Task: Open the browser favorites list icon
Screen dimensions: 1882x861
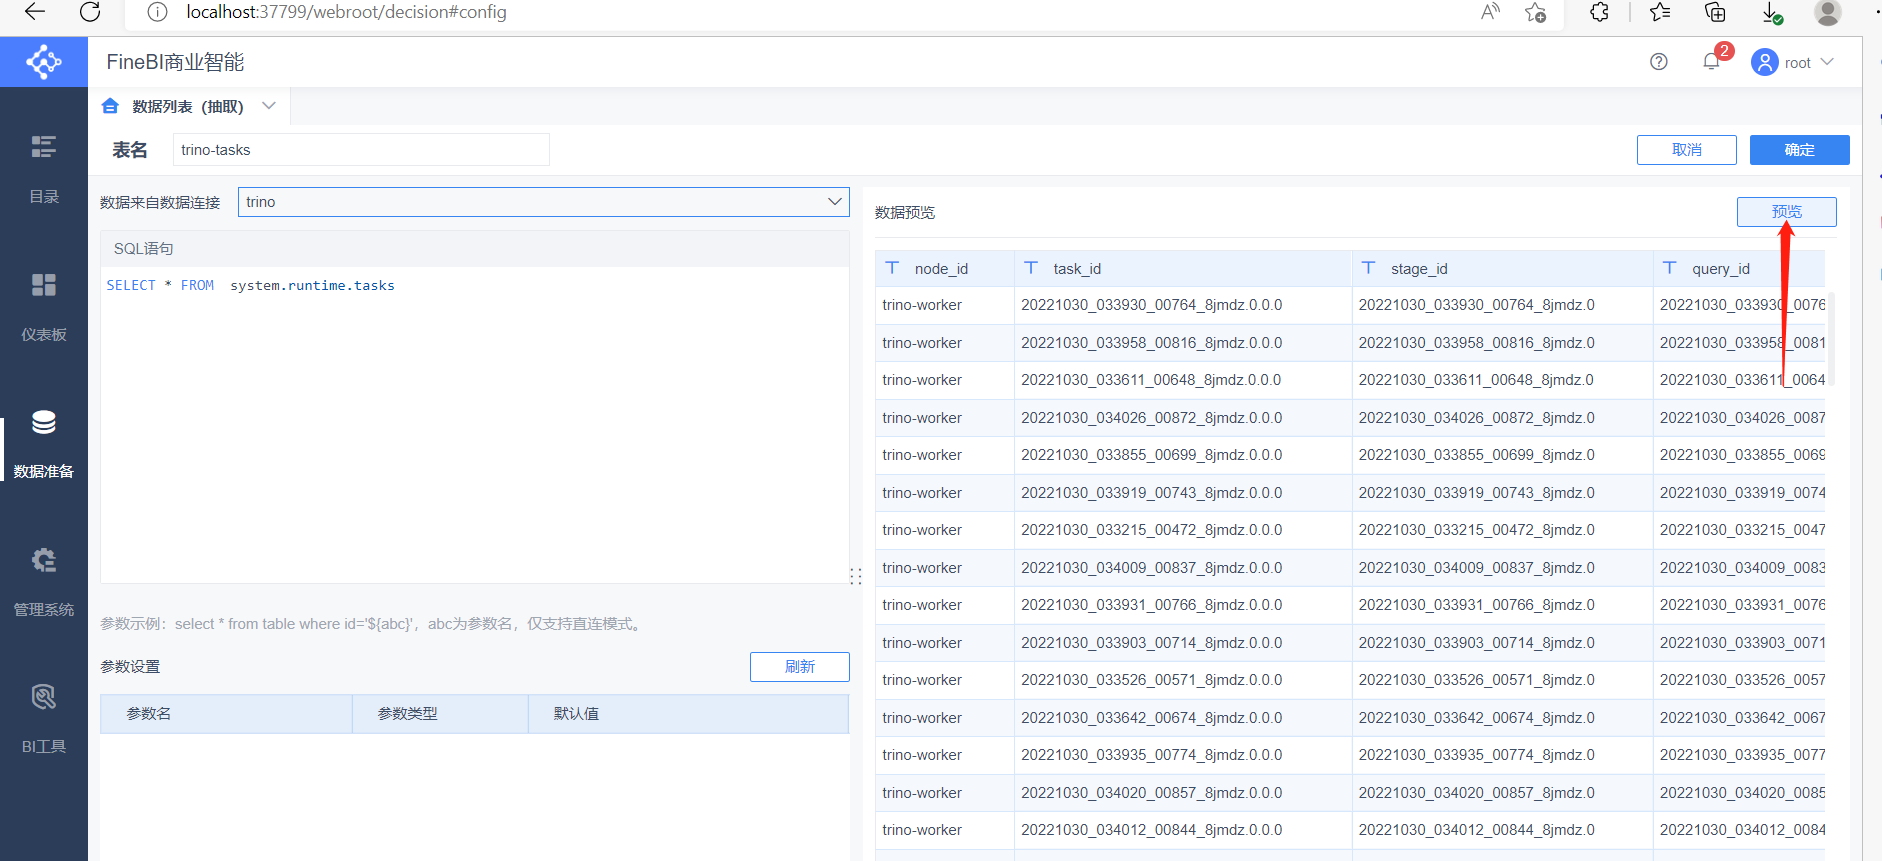Action: 1660,12
